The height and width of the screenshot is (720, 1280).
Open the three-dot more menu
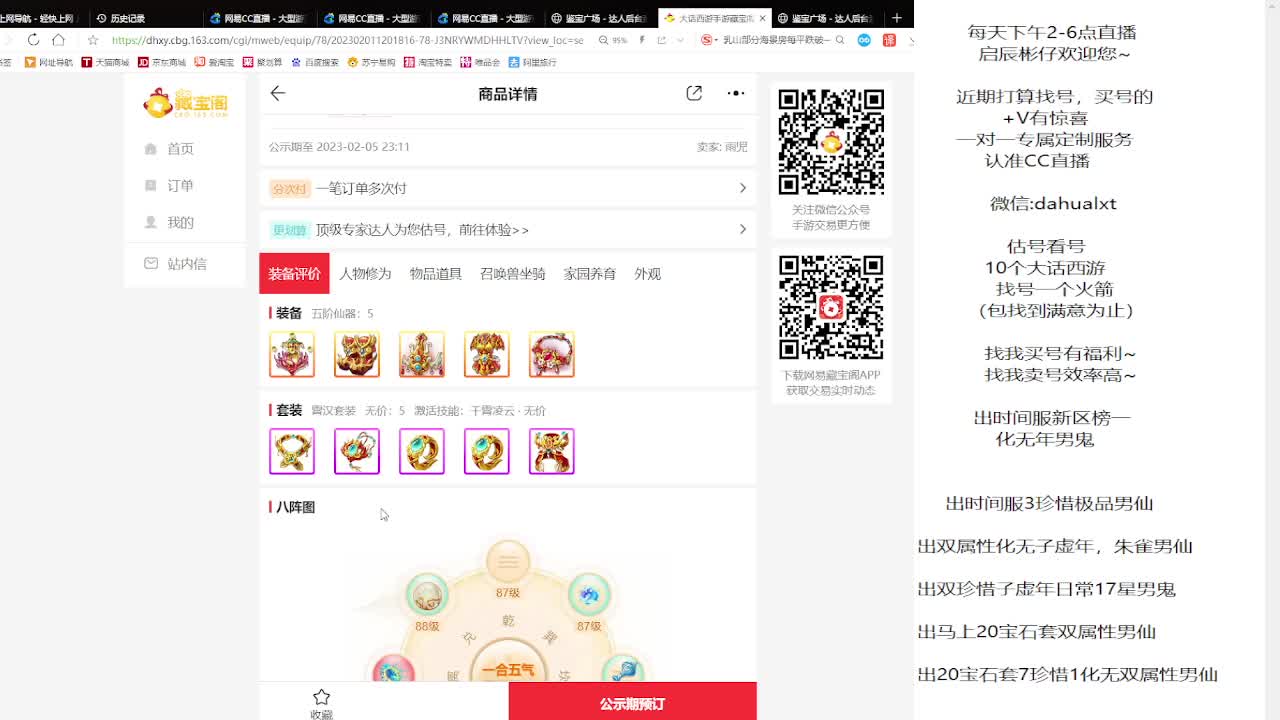coord(736,93)
